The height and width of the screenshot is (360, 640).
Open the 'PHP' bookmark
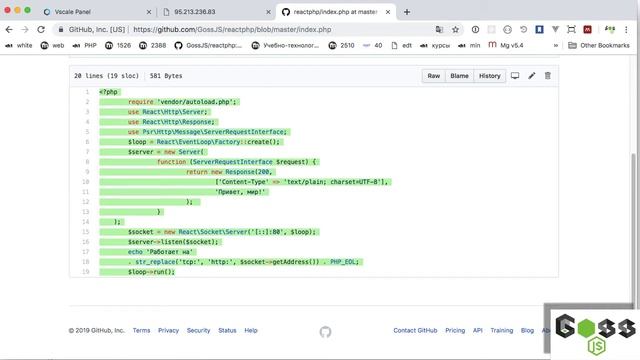point(84,45)
